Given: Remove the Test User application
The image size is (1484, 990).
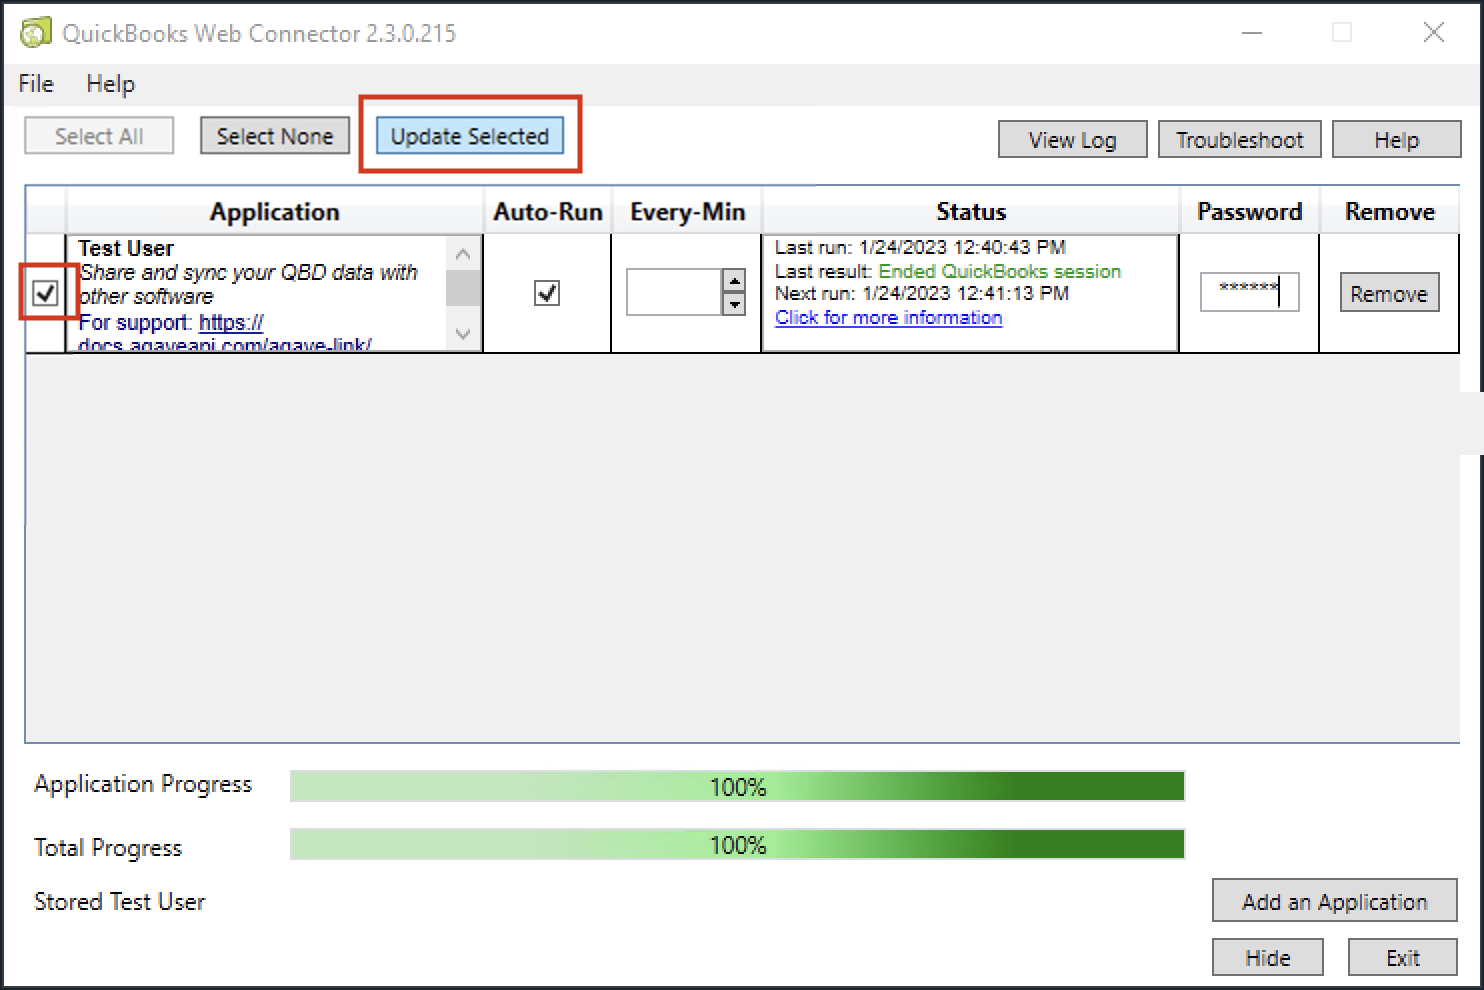Looking at the screenshot, I should [1389, 293].
